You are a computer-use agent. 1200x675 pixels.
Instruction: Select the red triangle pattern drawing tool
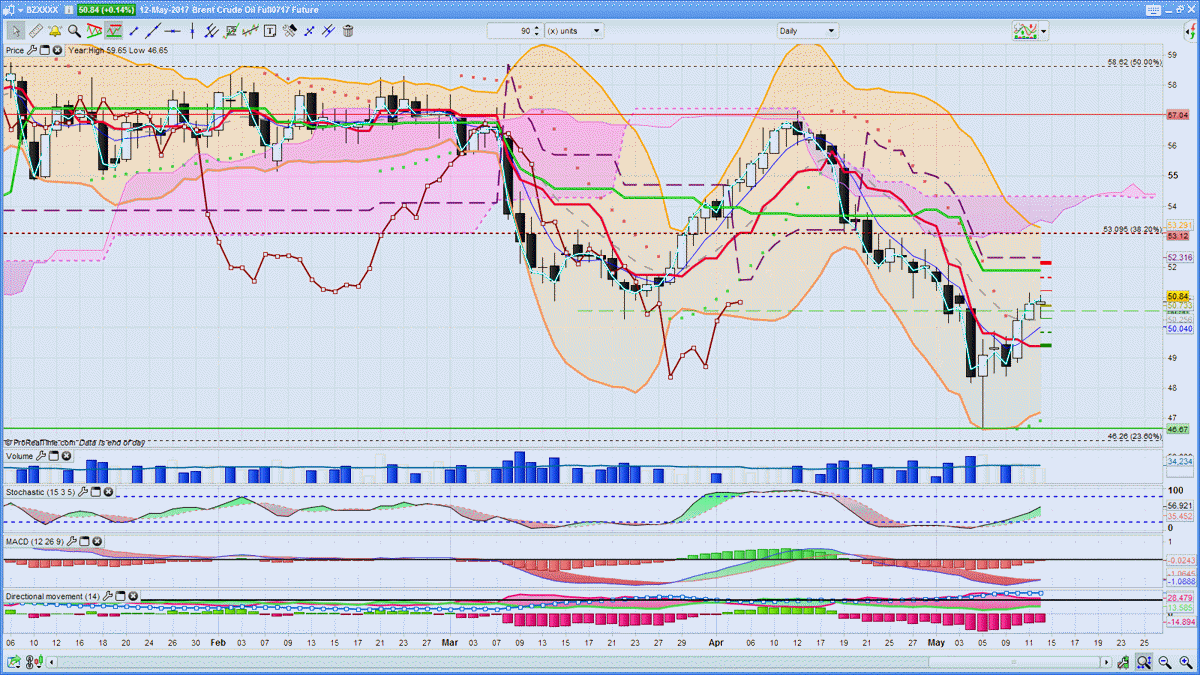tap(94, 31)
